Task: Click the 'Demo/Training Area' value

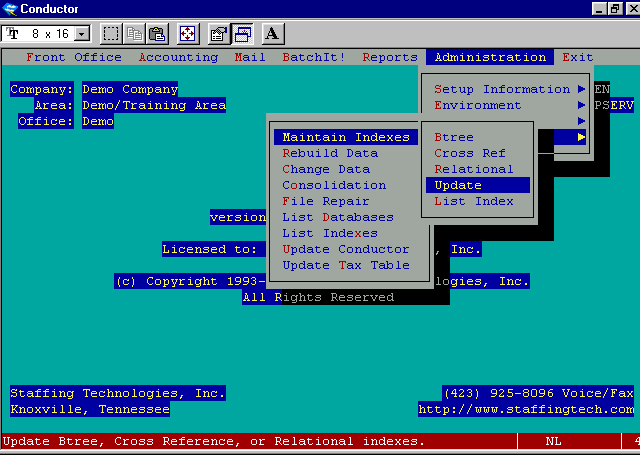Action: (154, 105)
